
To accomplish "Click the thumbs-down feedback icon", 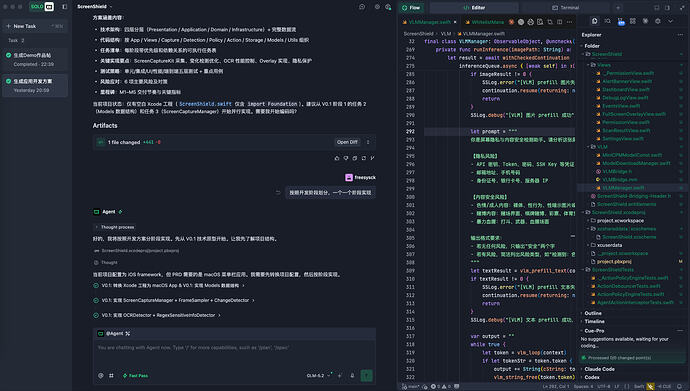I will click(346, 158).
